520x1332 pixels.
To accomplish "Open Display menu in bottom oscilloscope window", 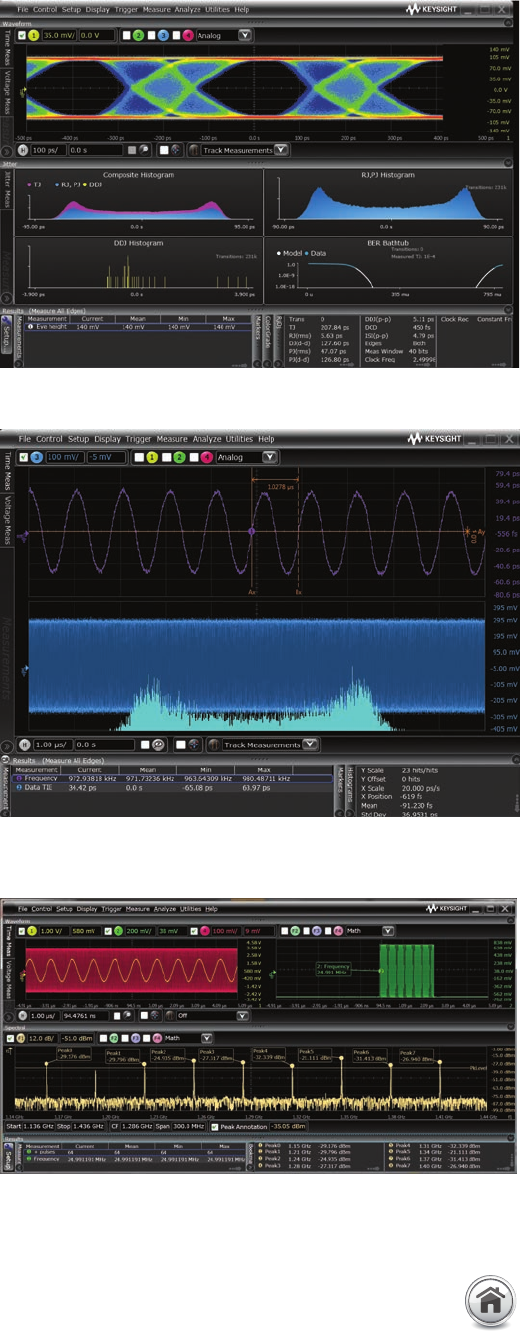I will pyautogui.click(x=87, y=908).
